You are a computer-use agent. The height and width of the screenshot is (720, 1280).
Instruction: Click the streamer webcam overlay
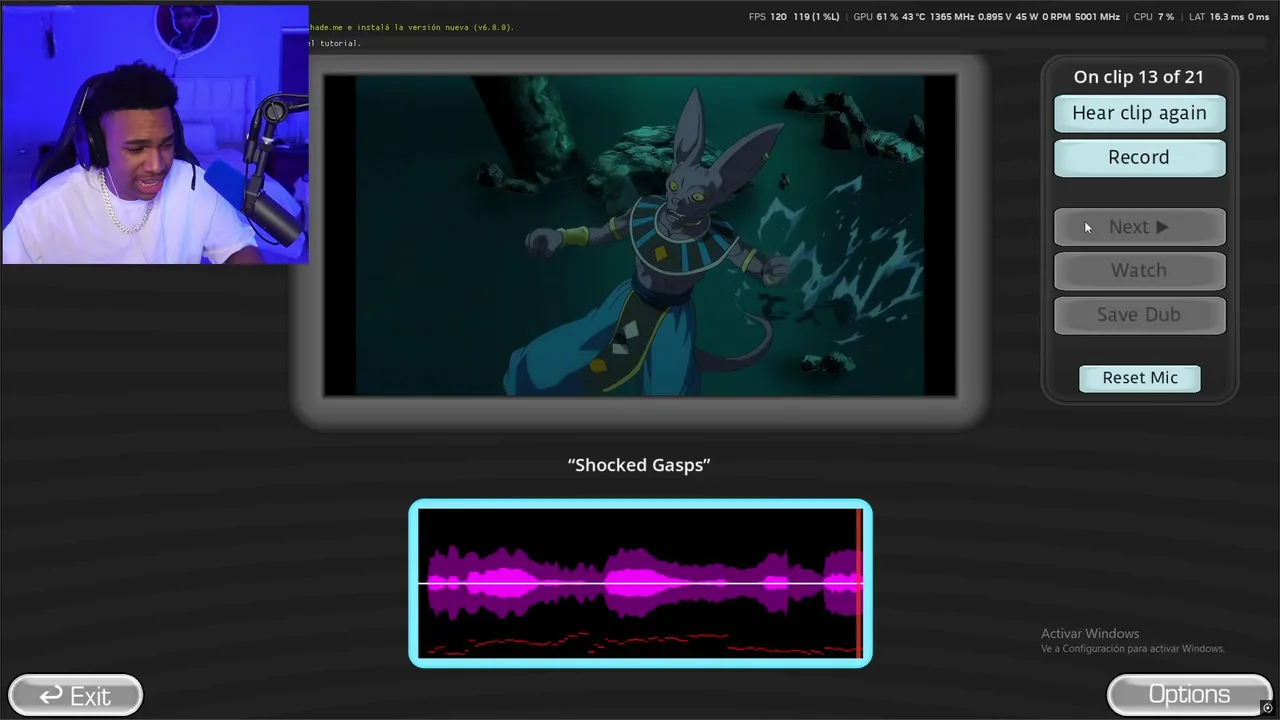pos(155,134)
